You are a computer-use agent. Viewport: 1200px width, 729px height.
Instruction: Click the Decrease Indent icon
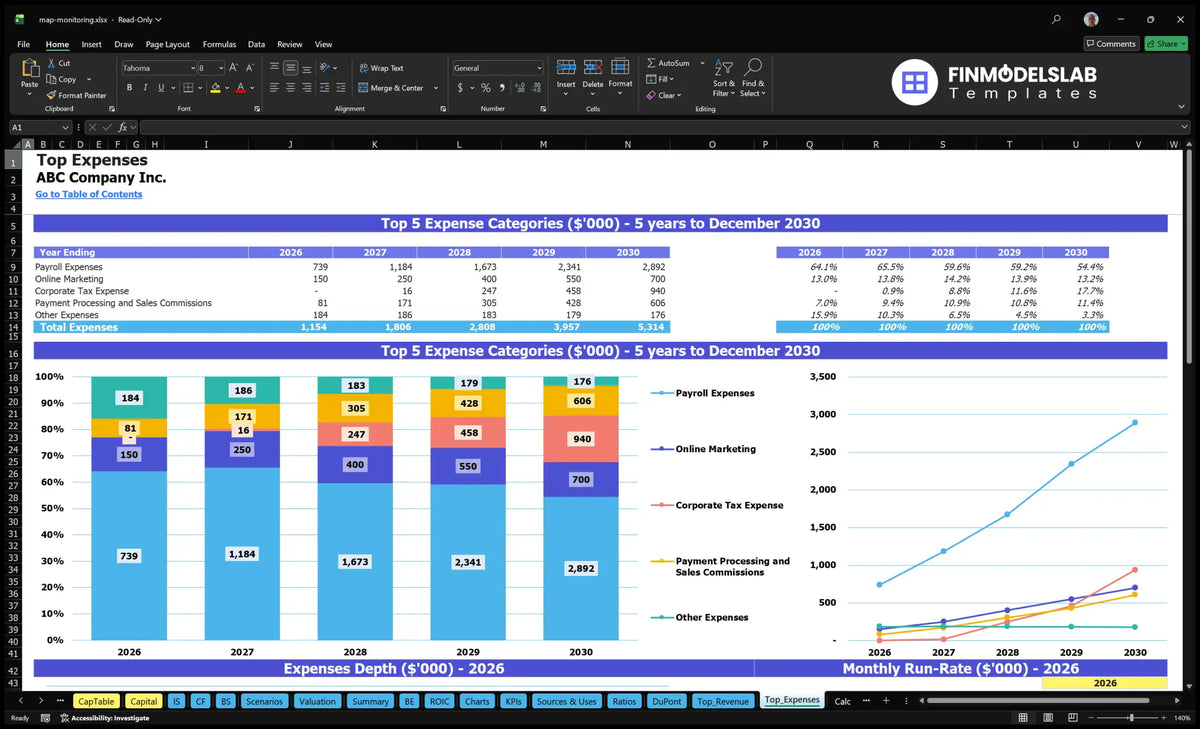click(x=326, y=88)
